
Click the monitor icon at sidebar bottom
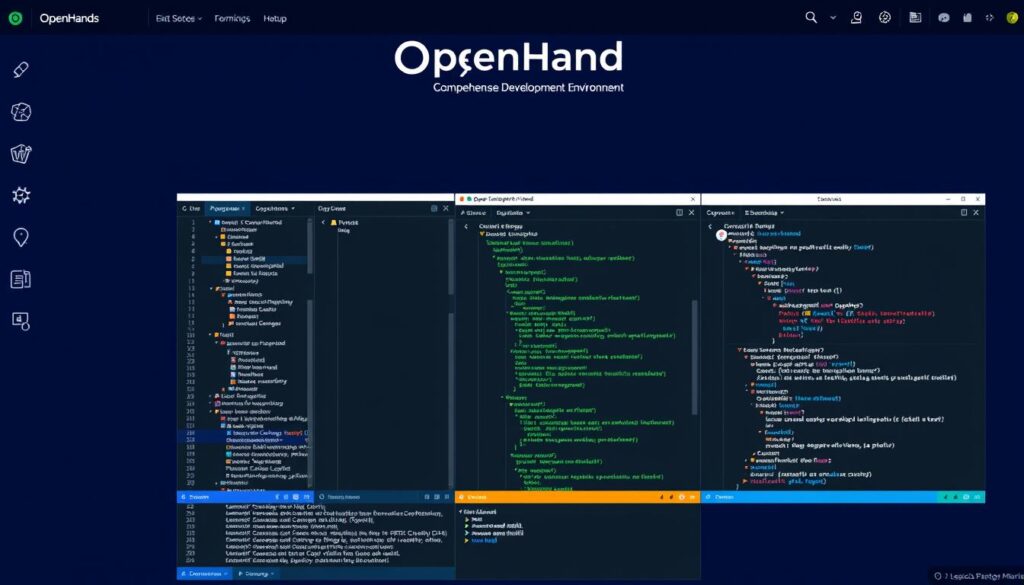21,321
